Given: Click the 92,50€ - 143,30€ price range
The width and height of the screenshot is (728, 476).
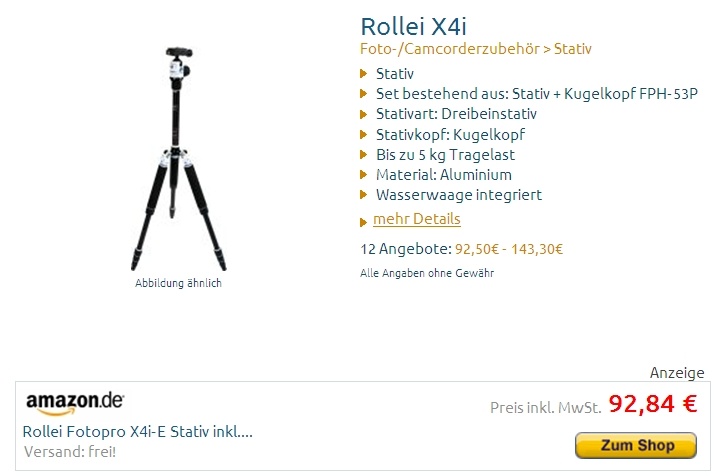Looking at the screenshot, I should pos(509,249).
